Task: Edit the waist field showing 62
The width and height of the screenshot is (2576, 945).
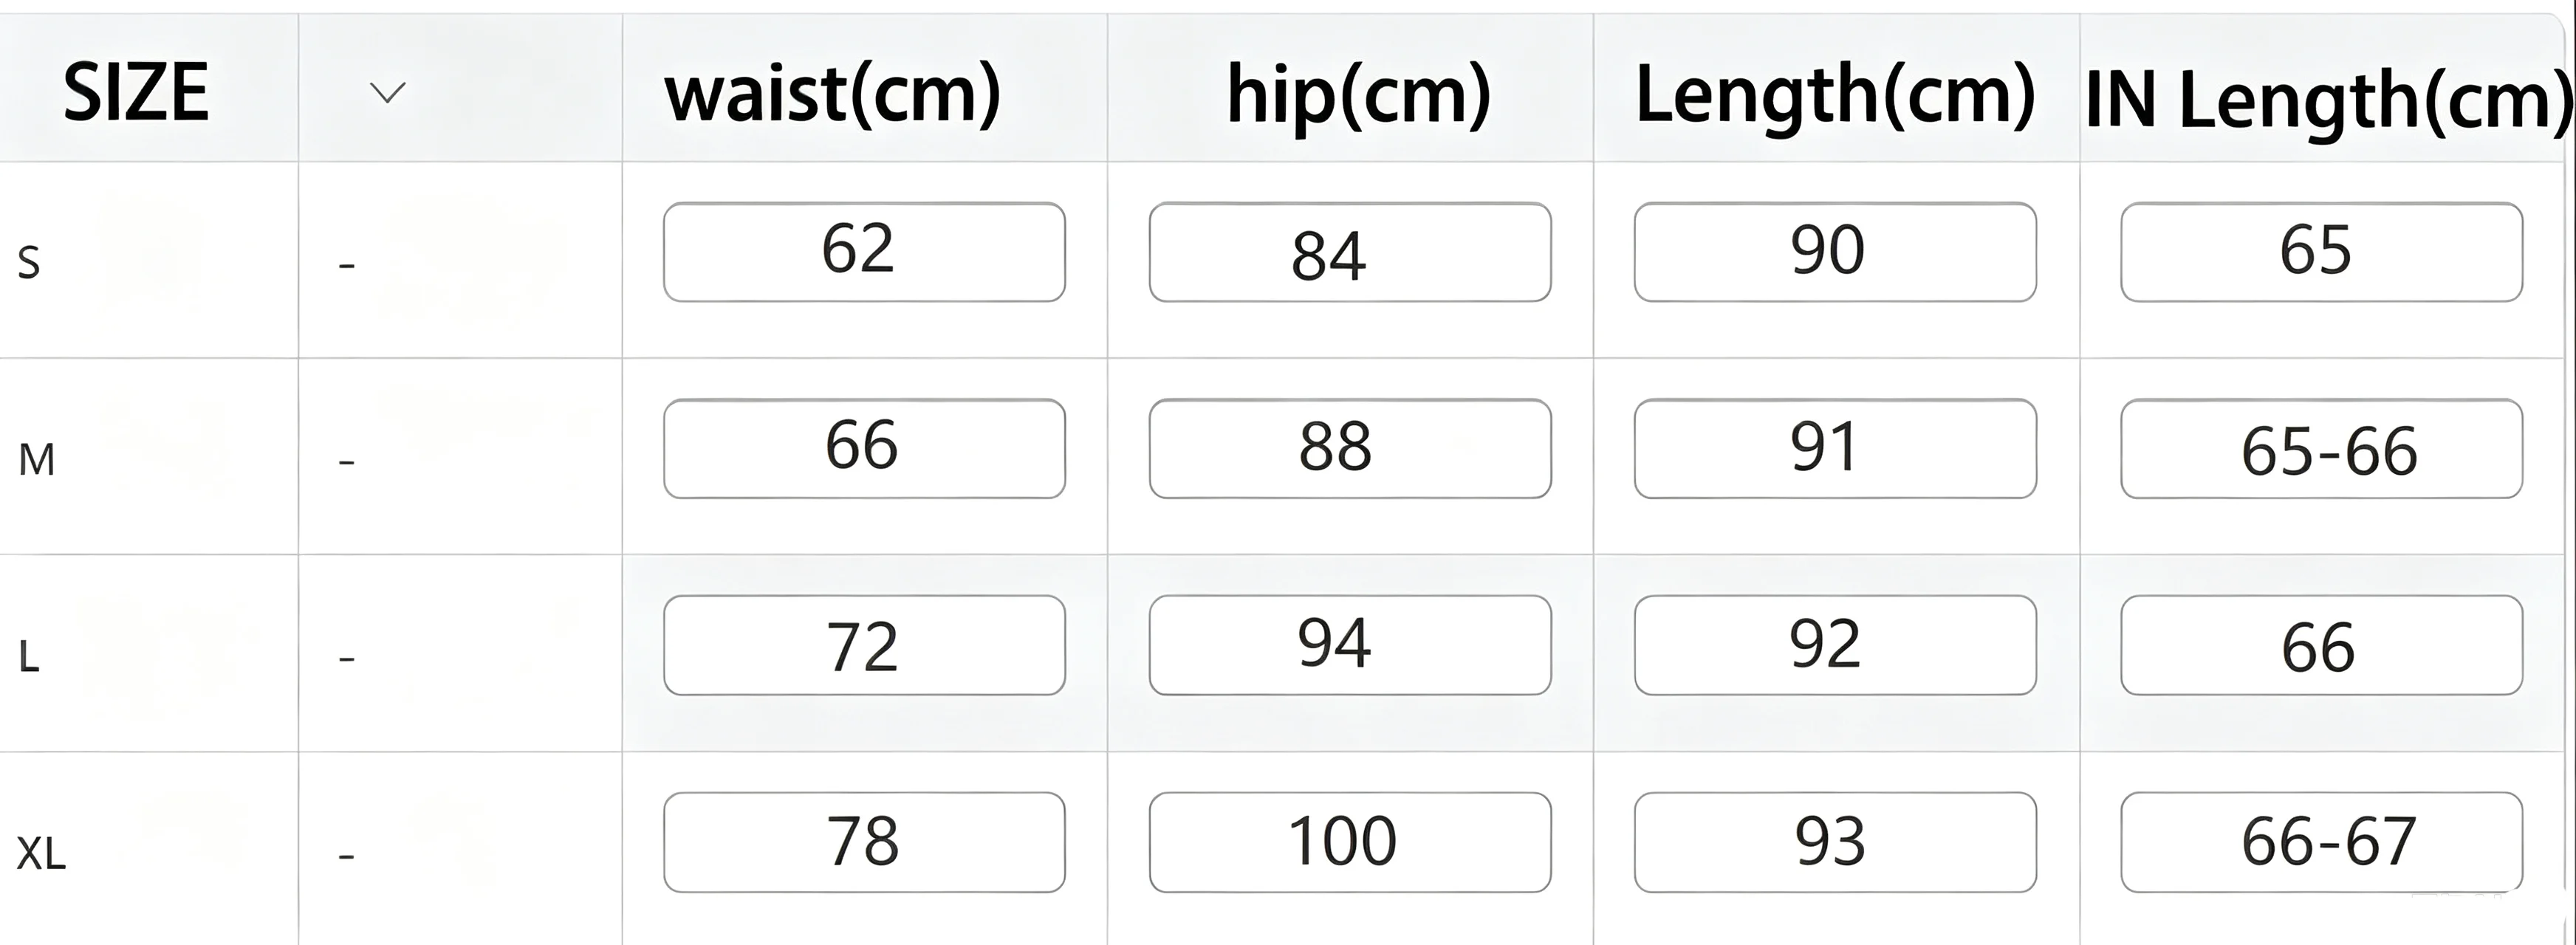Action: pyautogui.click(x=864, y=252)
